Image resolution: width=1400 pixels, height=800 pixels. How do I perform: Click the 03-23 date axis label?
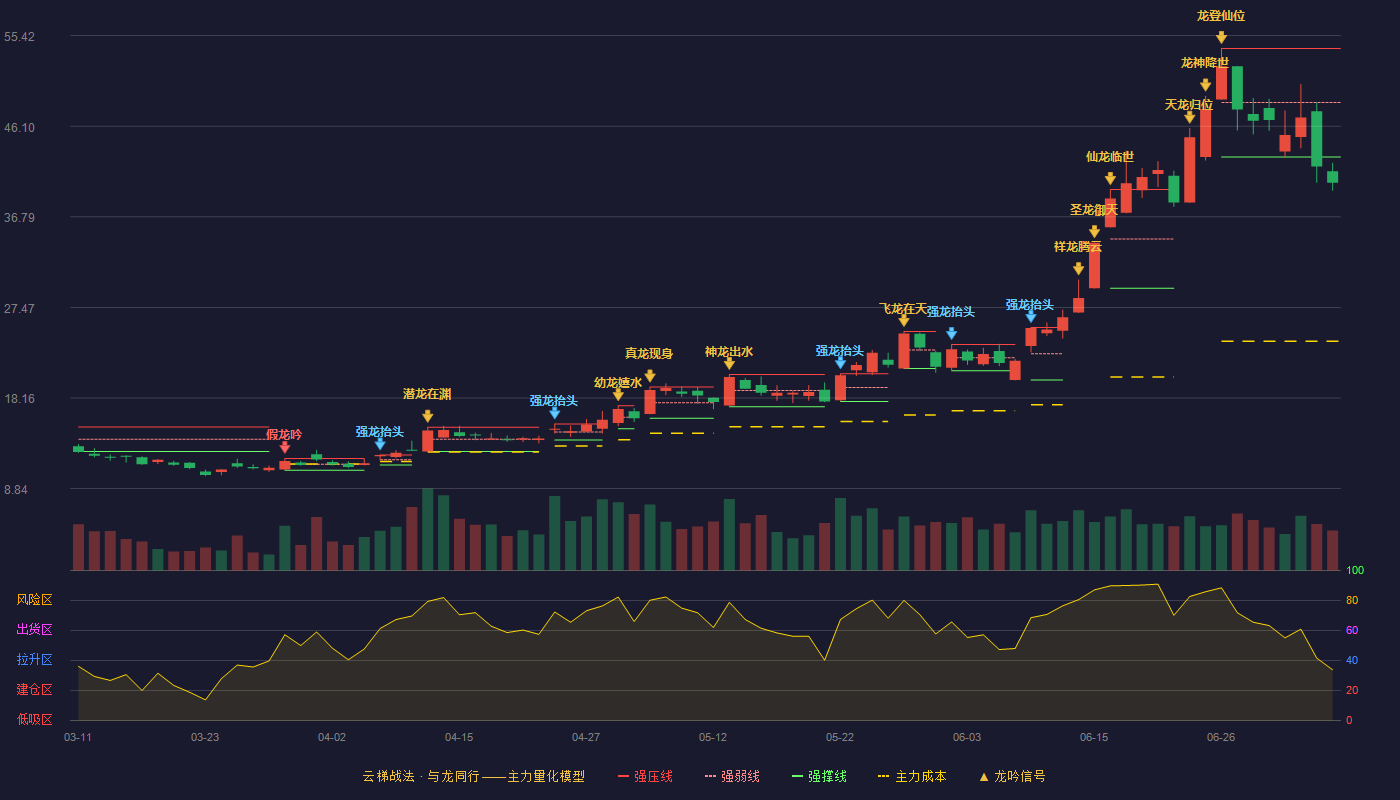(x=205, y=737)
